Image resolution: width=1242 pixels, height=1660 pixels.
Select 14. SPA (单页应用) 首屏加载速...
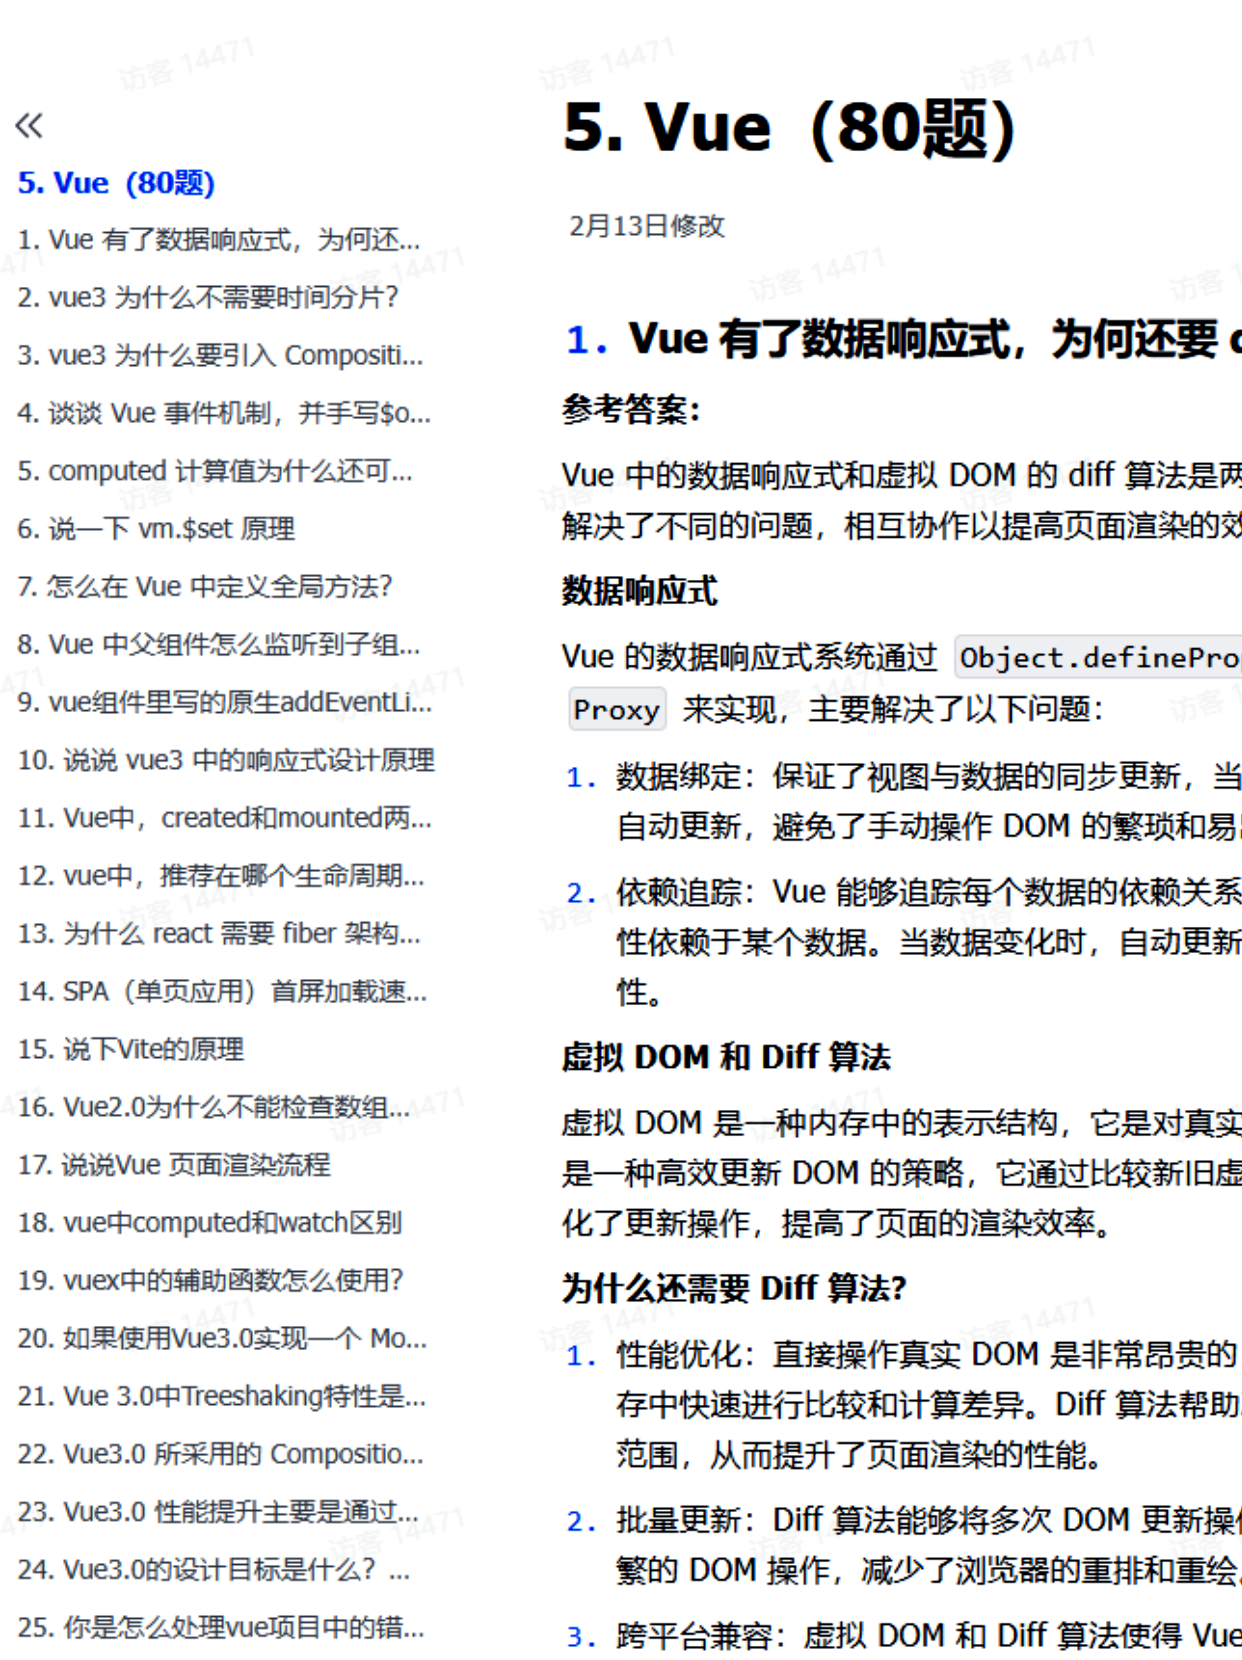click(x=222, y=991)
